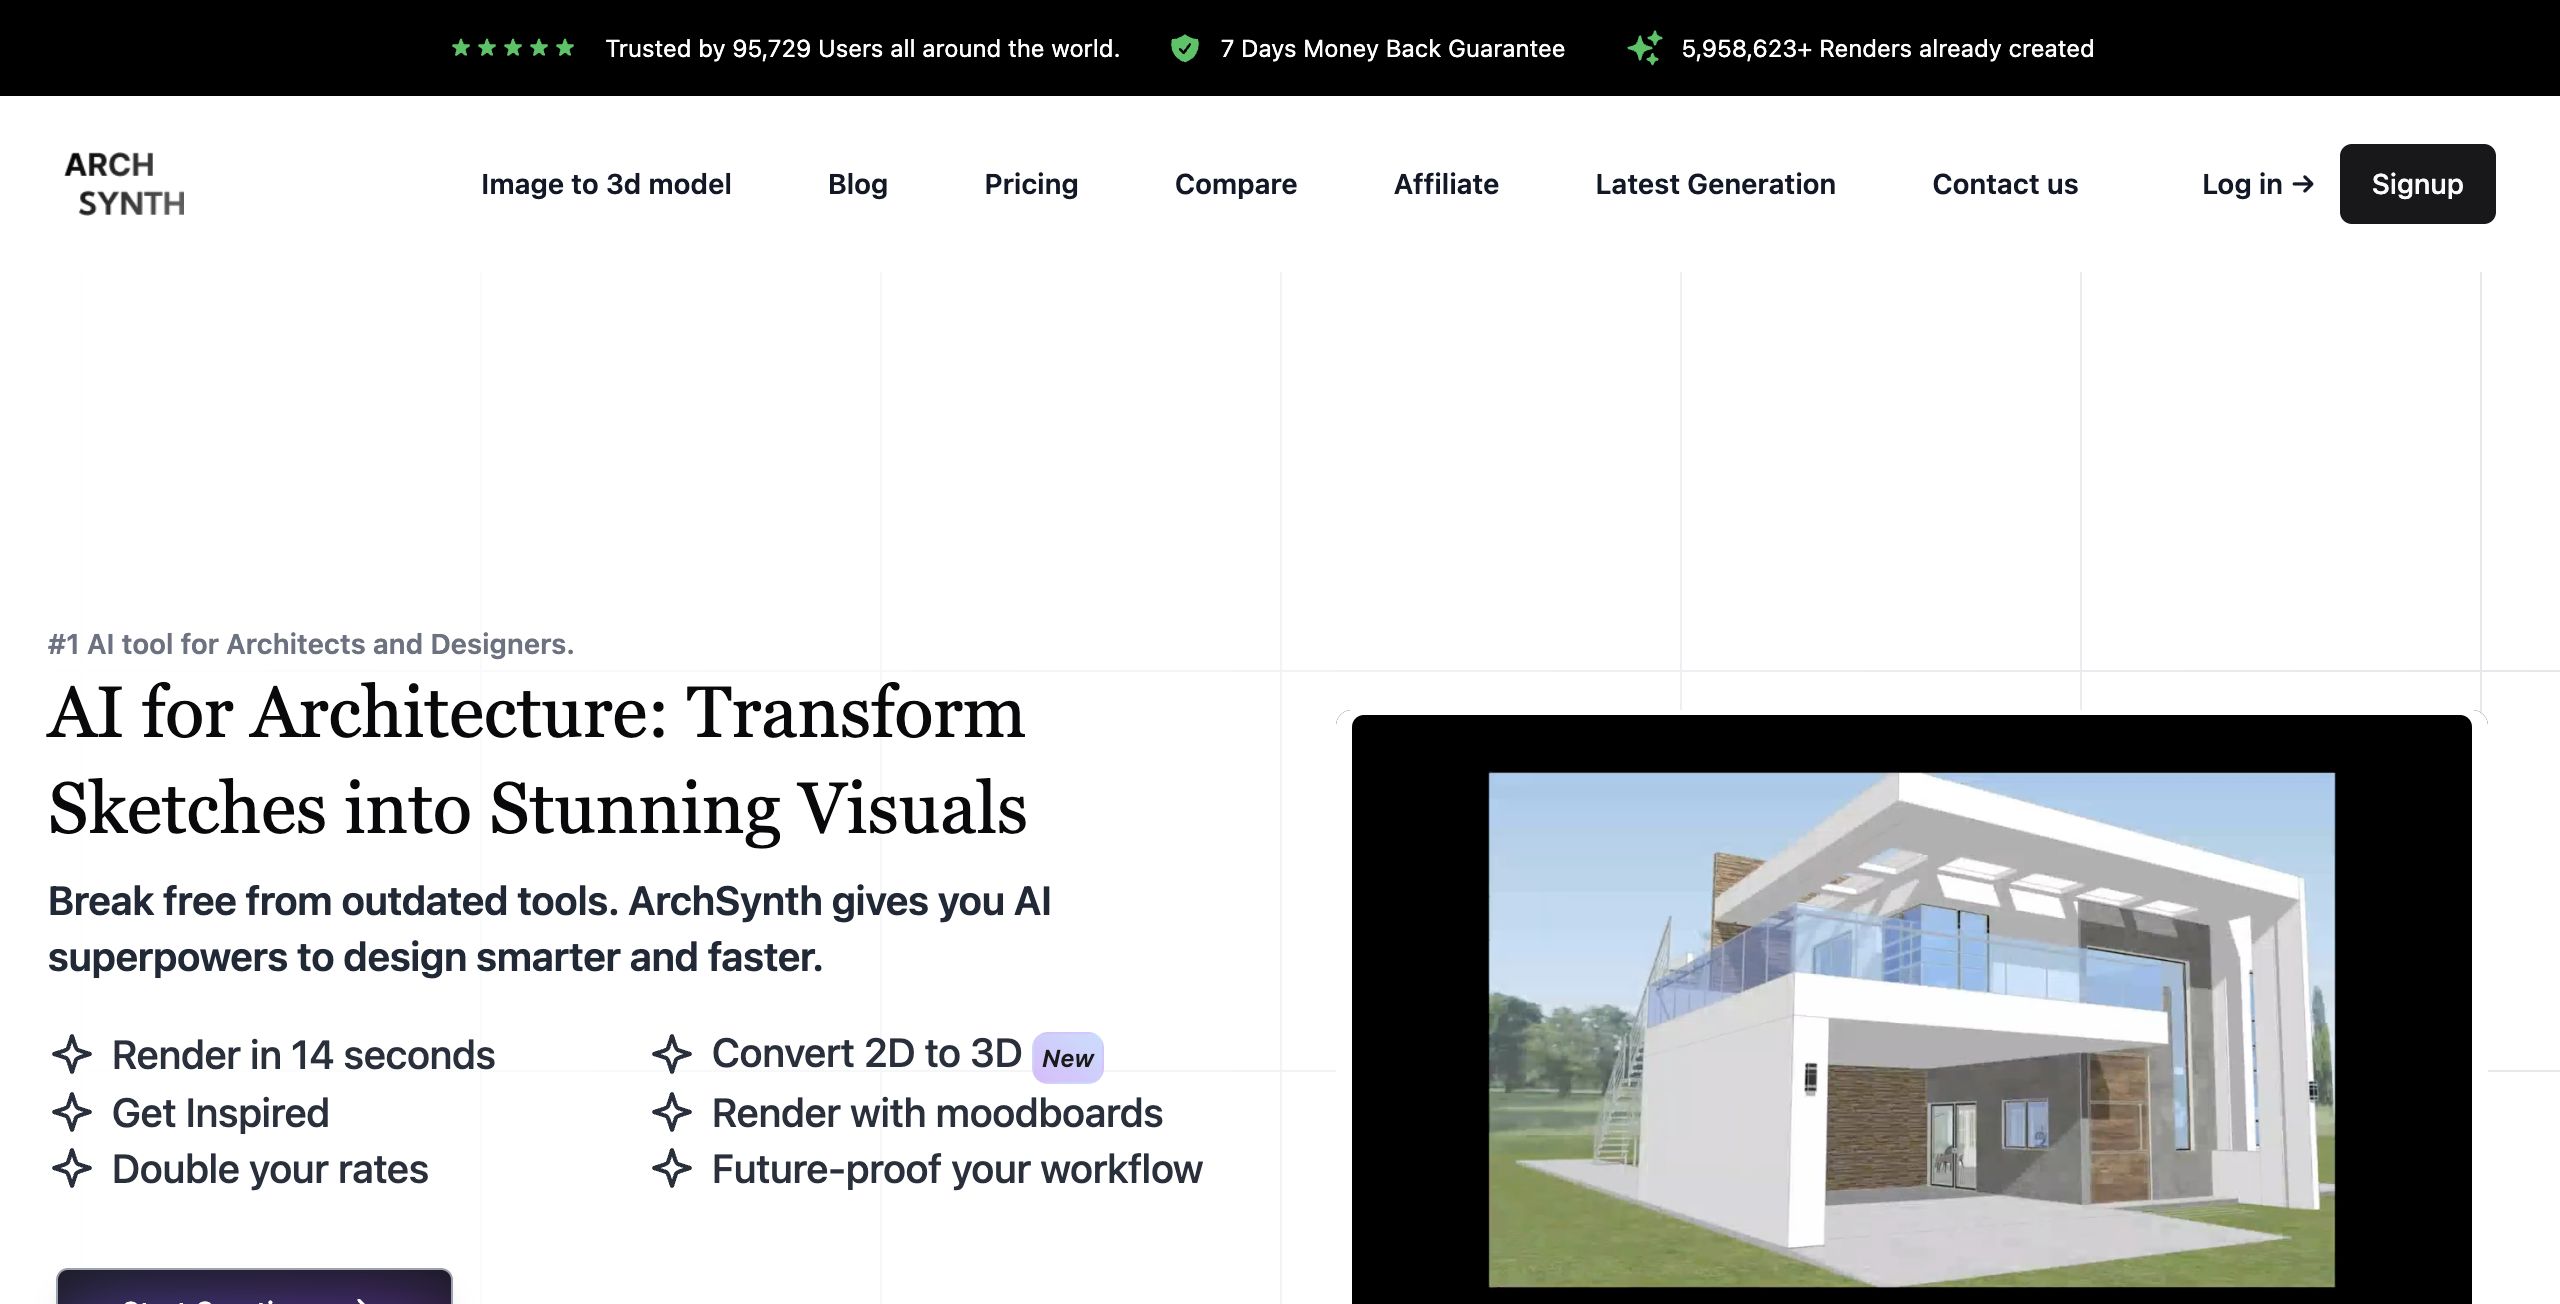Click 'Convert 2D to 3D' text
Viewport: 2560px width, 1304px height.
coord(867,1053)
